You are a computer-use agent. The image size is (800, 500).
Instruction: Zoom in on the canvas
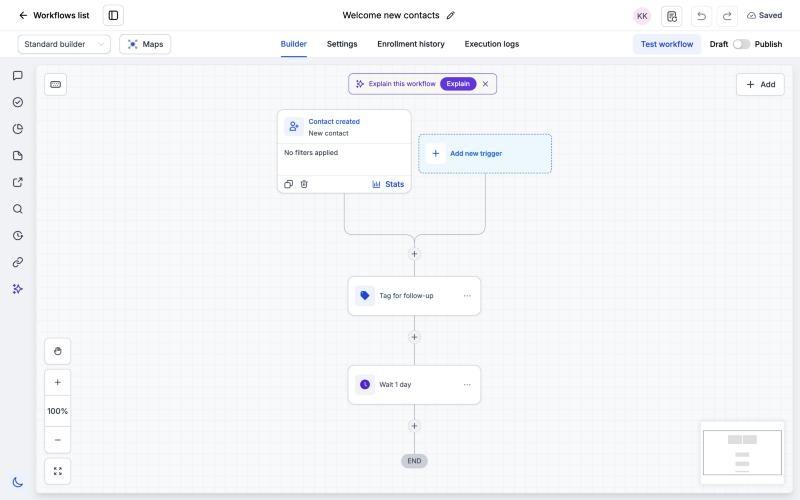coord(58,382)
